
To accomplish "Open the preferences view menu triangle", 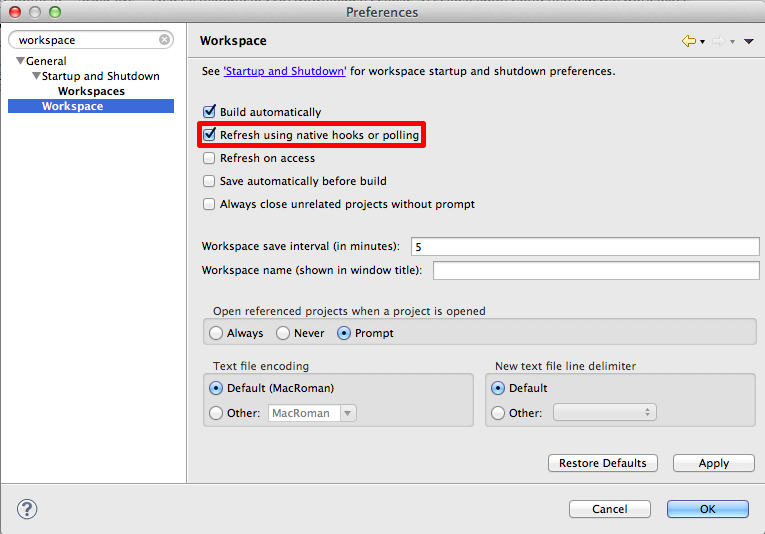I will pos(748,41).
